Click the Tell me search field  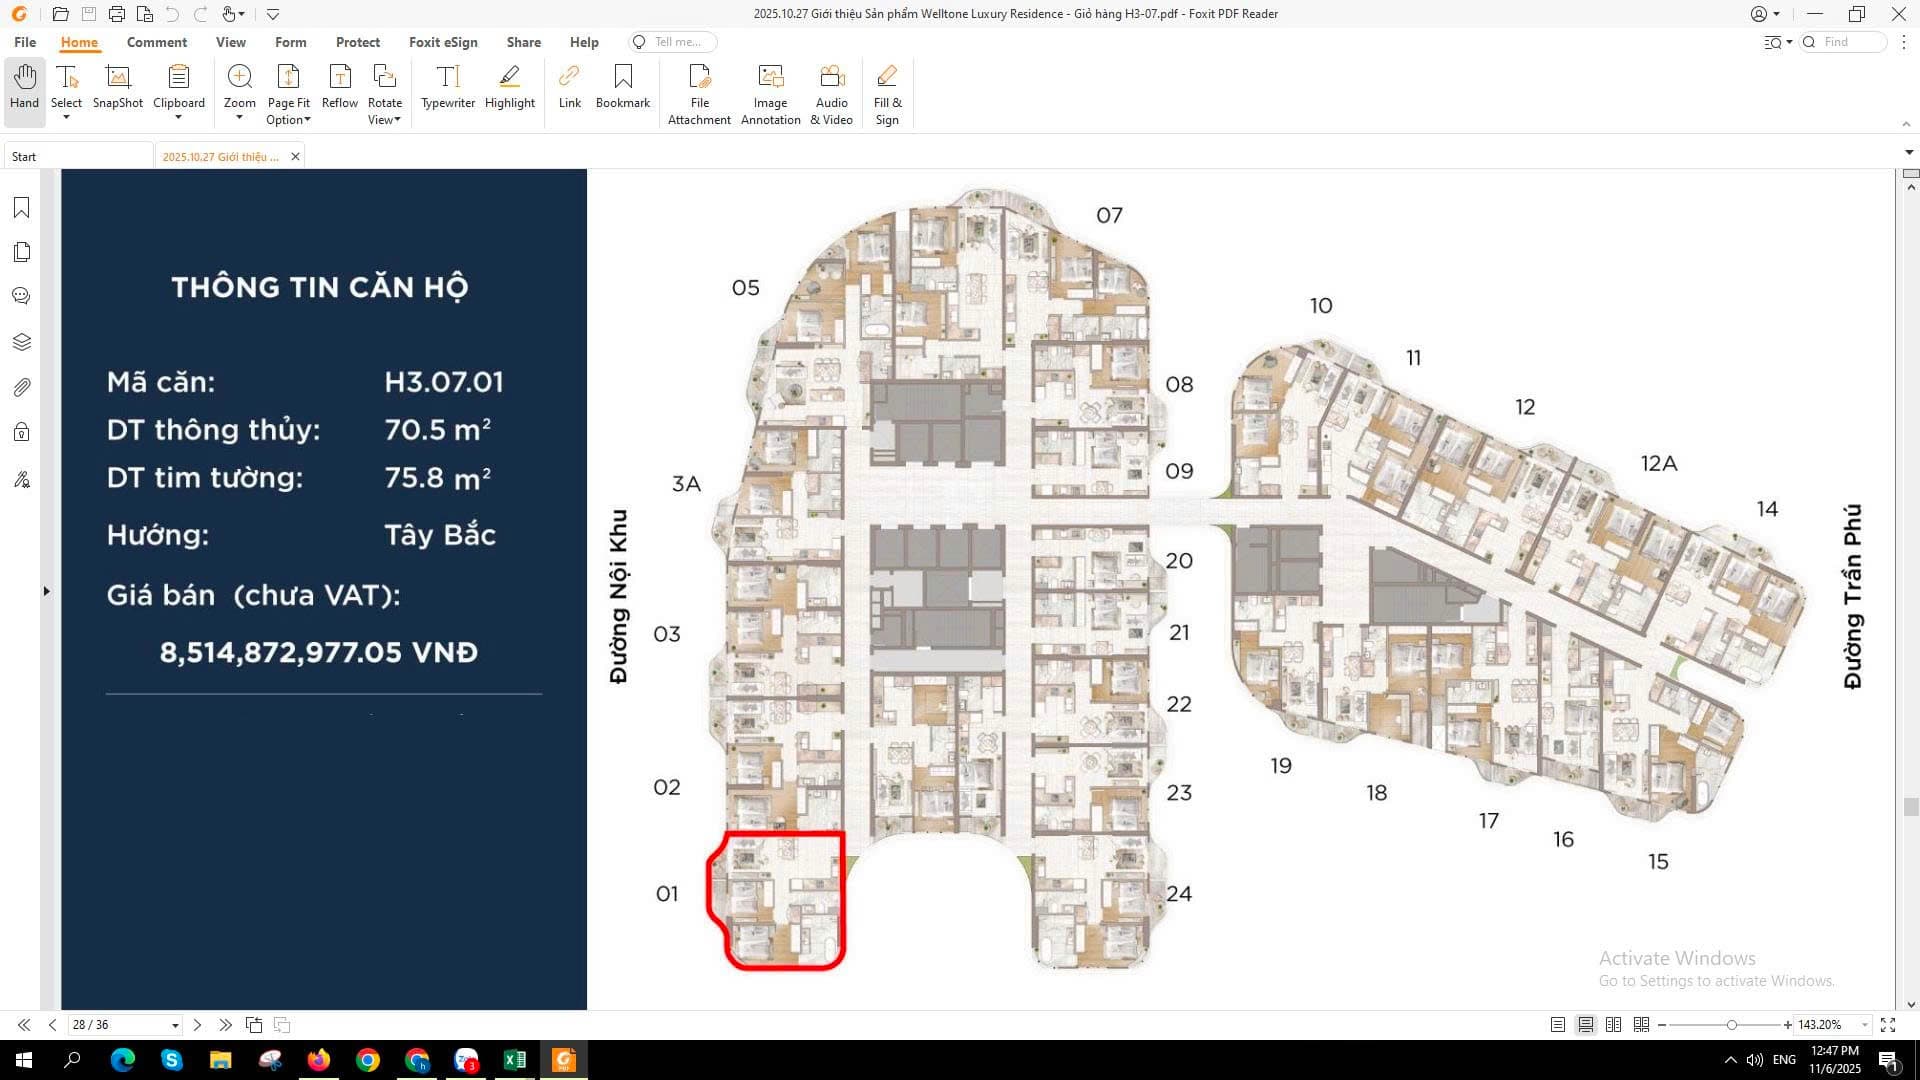pos(677,42)
